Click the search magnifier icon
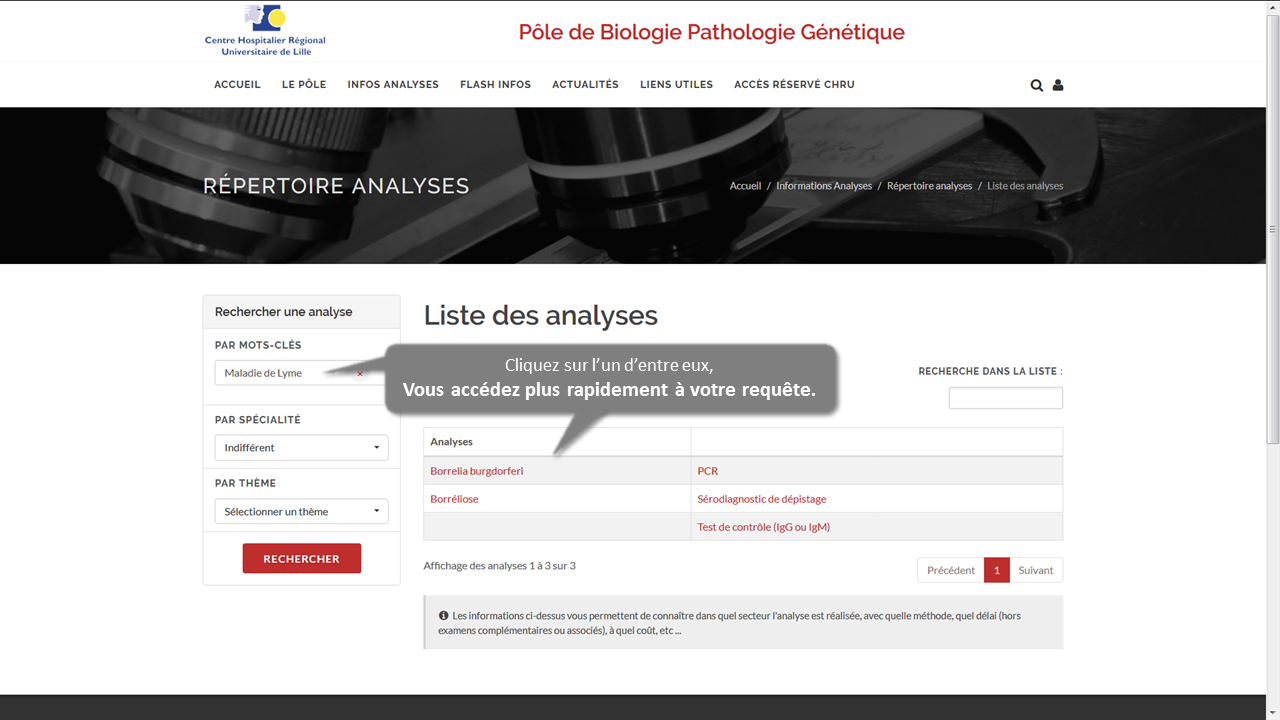1280x720 pixels. 1037,85
